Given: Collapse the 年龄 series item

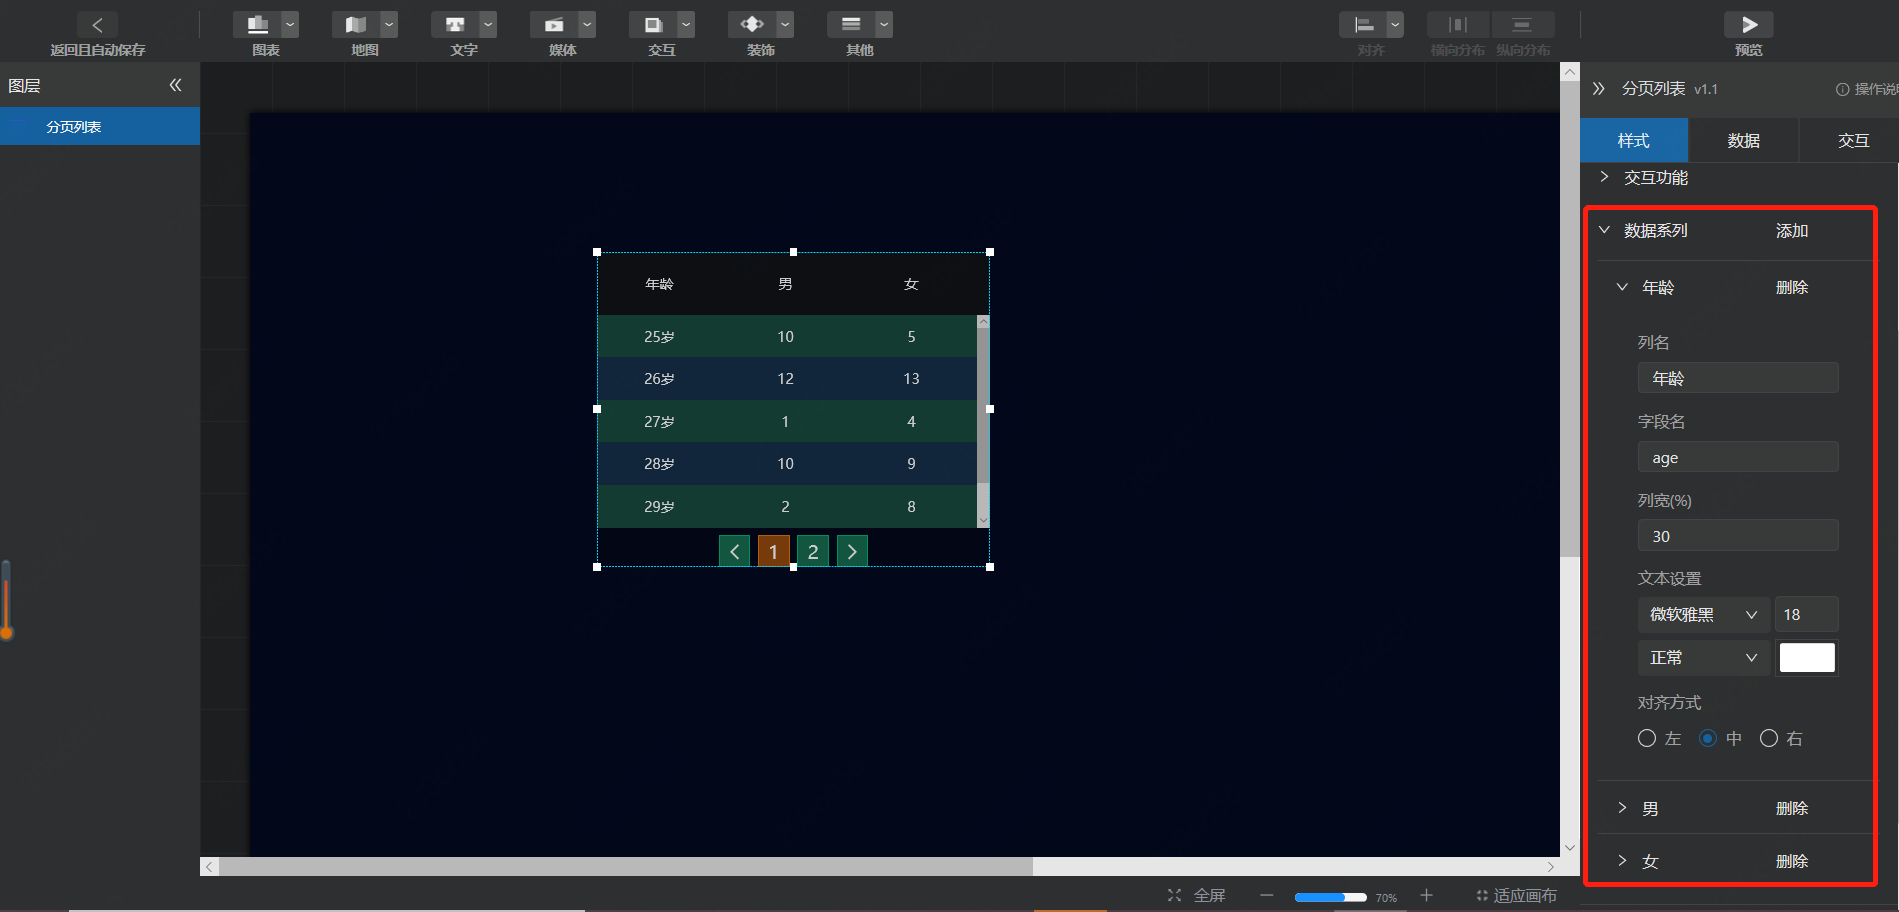Looking at the screenshot, I should (x=1622, y=287).
